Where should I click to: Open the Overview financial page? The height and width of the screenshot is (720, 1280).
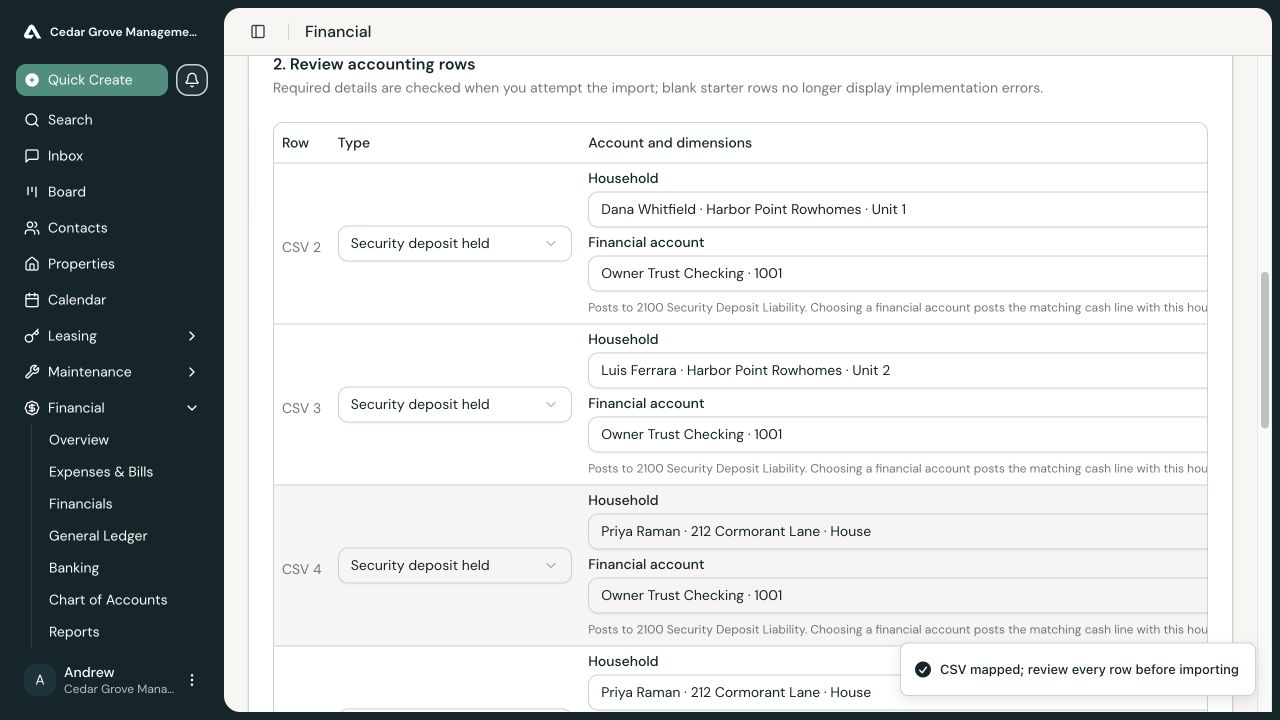pos(79,440)
